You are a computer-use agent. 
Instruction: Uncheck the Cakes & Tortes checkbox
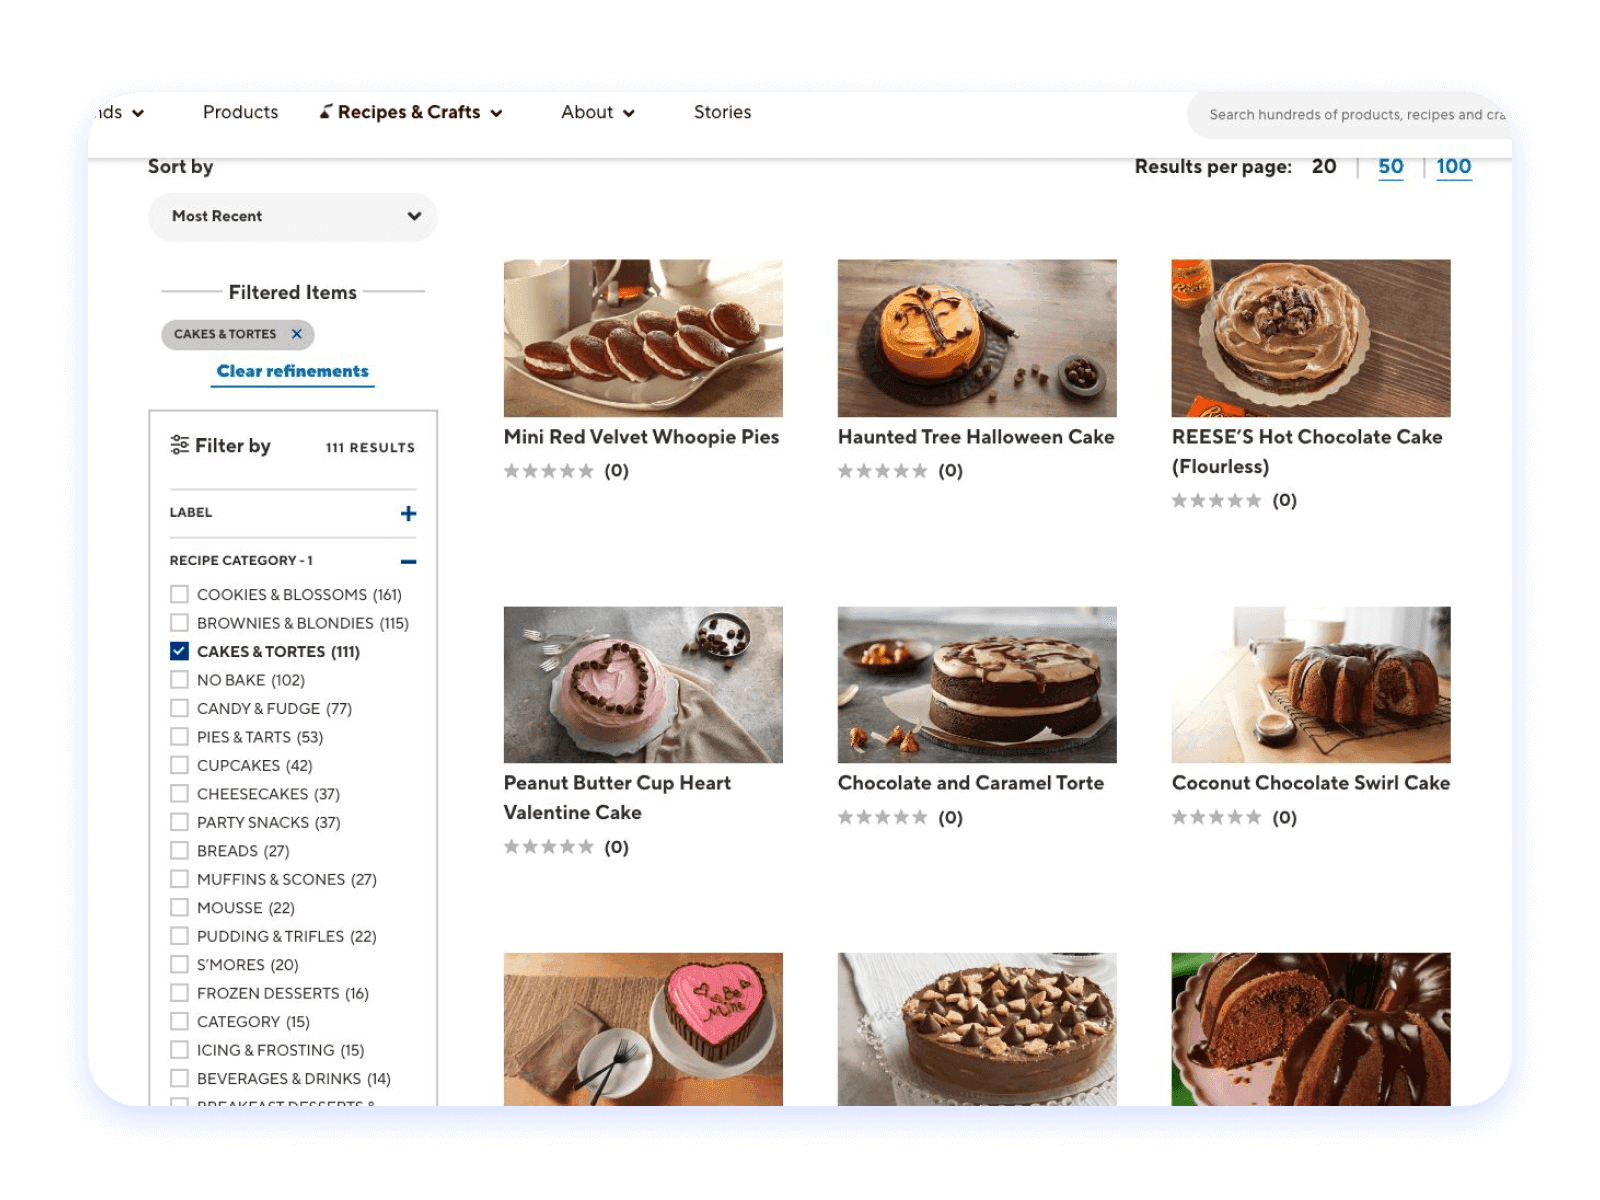pos(180,651)
